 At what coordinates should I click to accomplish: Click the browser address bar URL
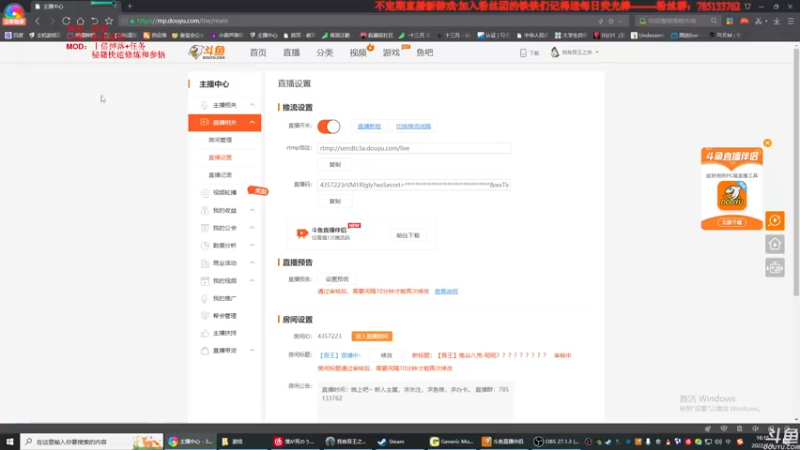click(182, 21)
